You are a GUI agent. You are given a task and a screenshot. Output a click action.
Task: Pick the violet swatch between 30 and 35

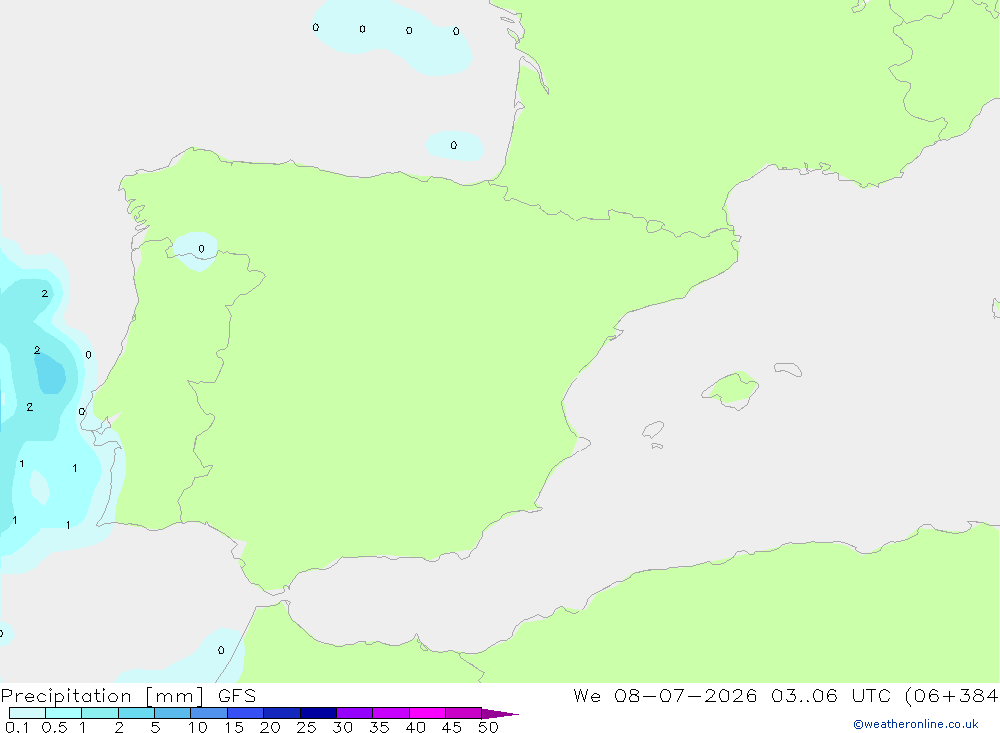[x=355, y=713]
